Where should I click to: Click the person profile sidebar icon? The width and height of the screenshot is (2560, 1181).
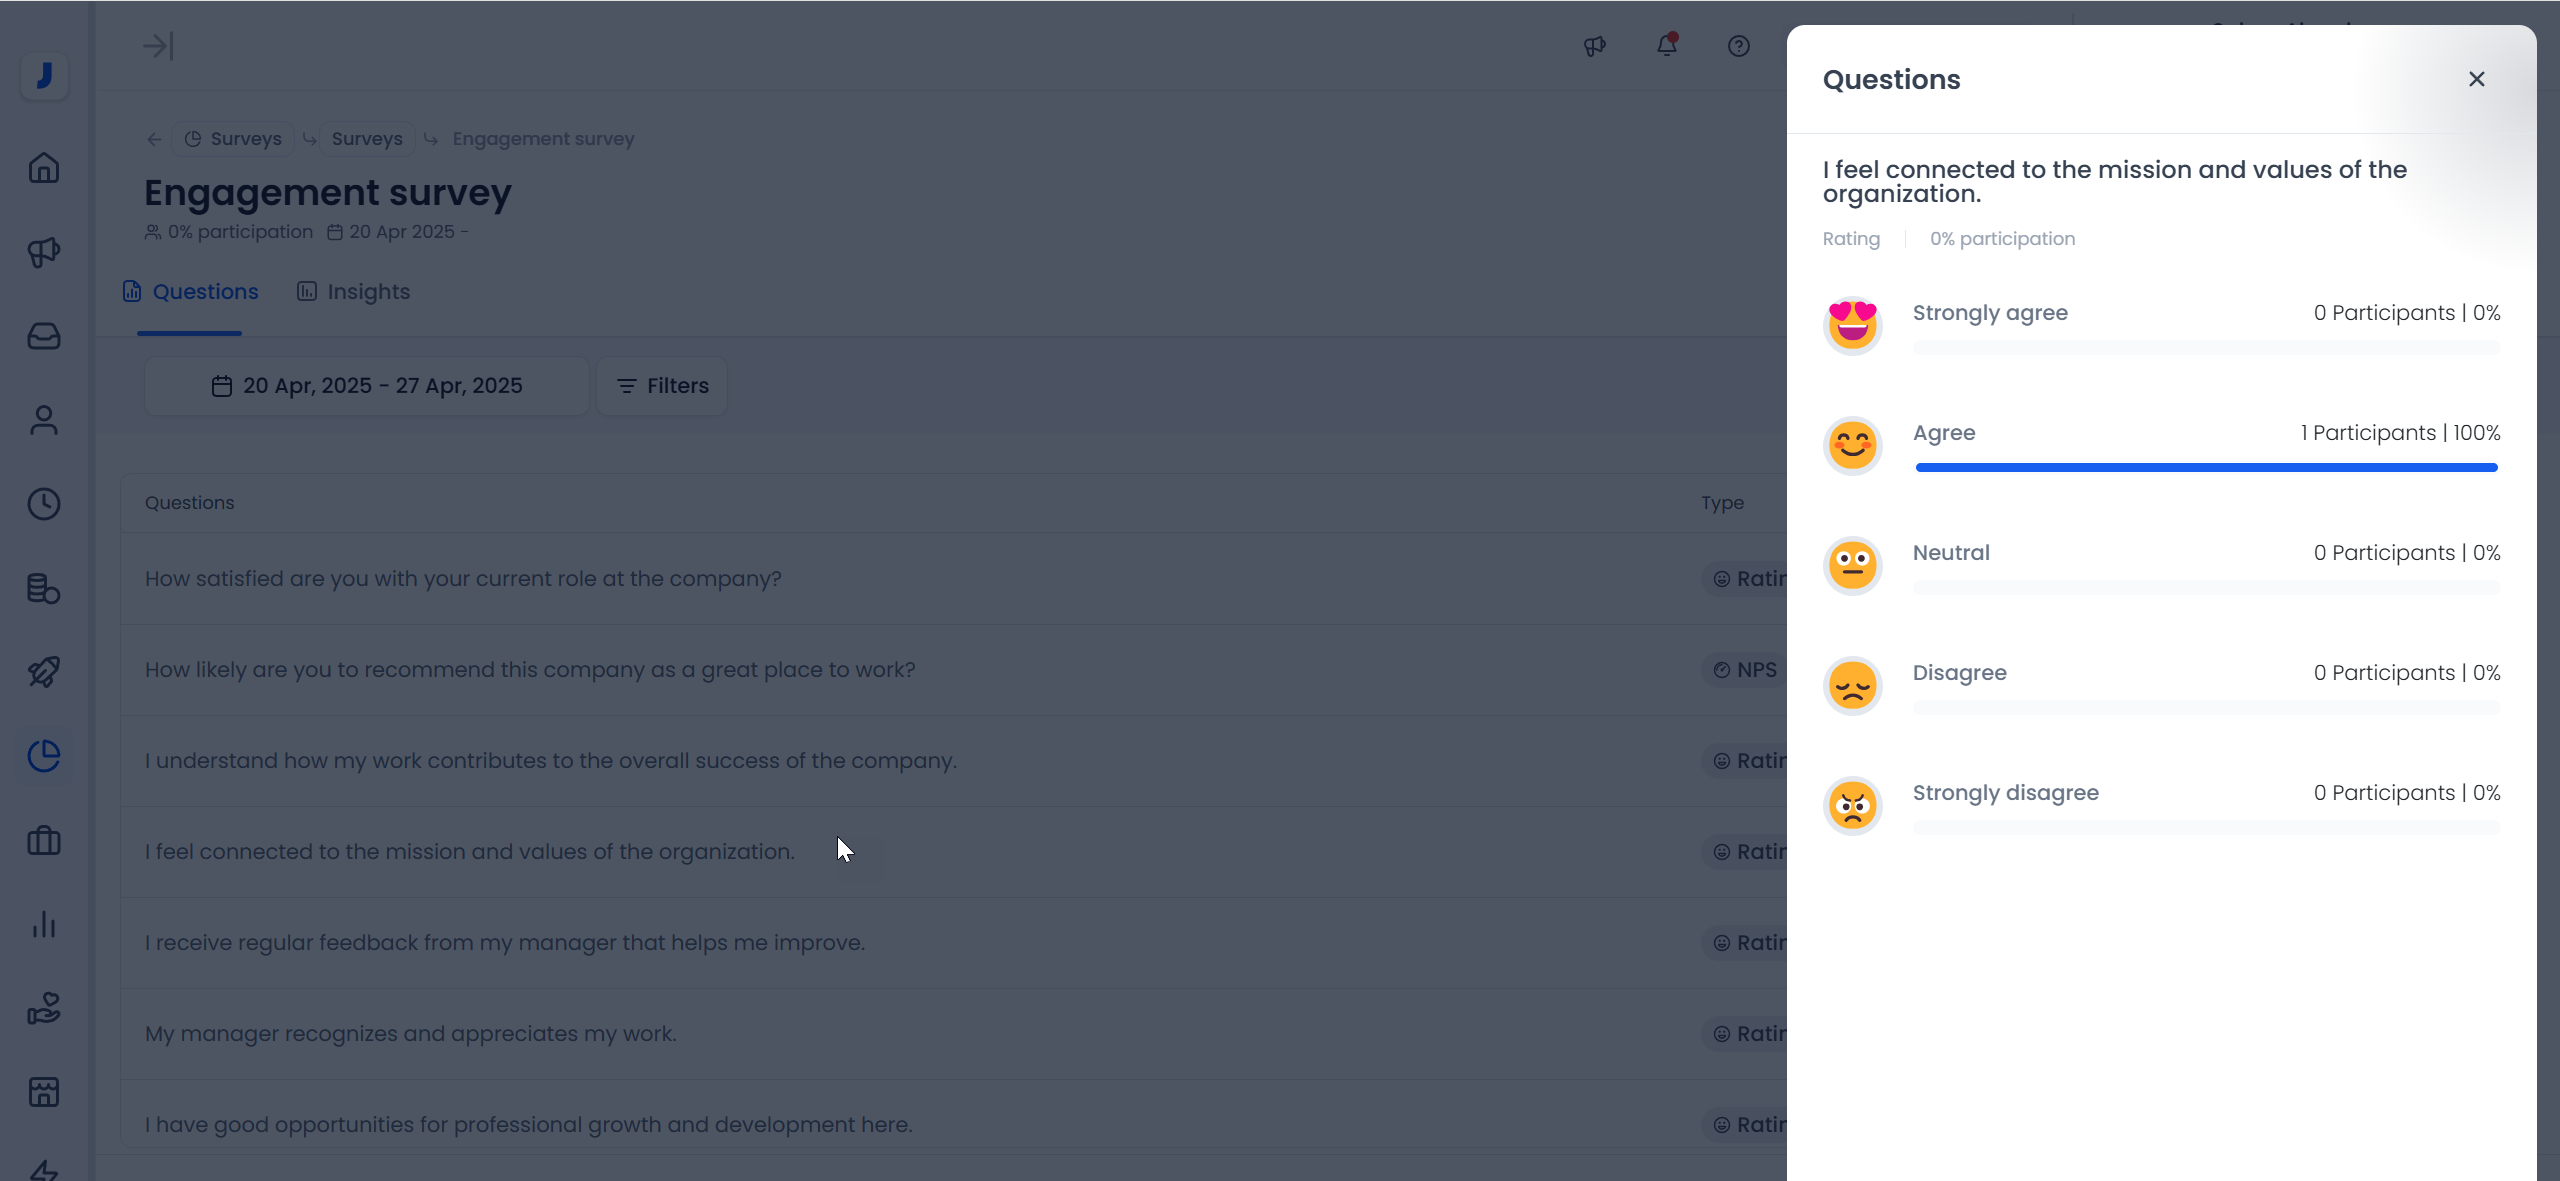tap(44, 420)
